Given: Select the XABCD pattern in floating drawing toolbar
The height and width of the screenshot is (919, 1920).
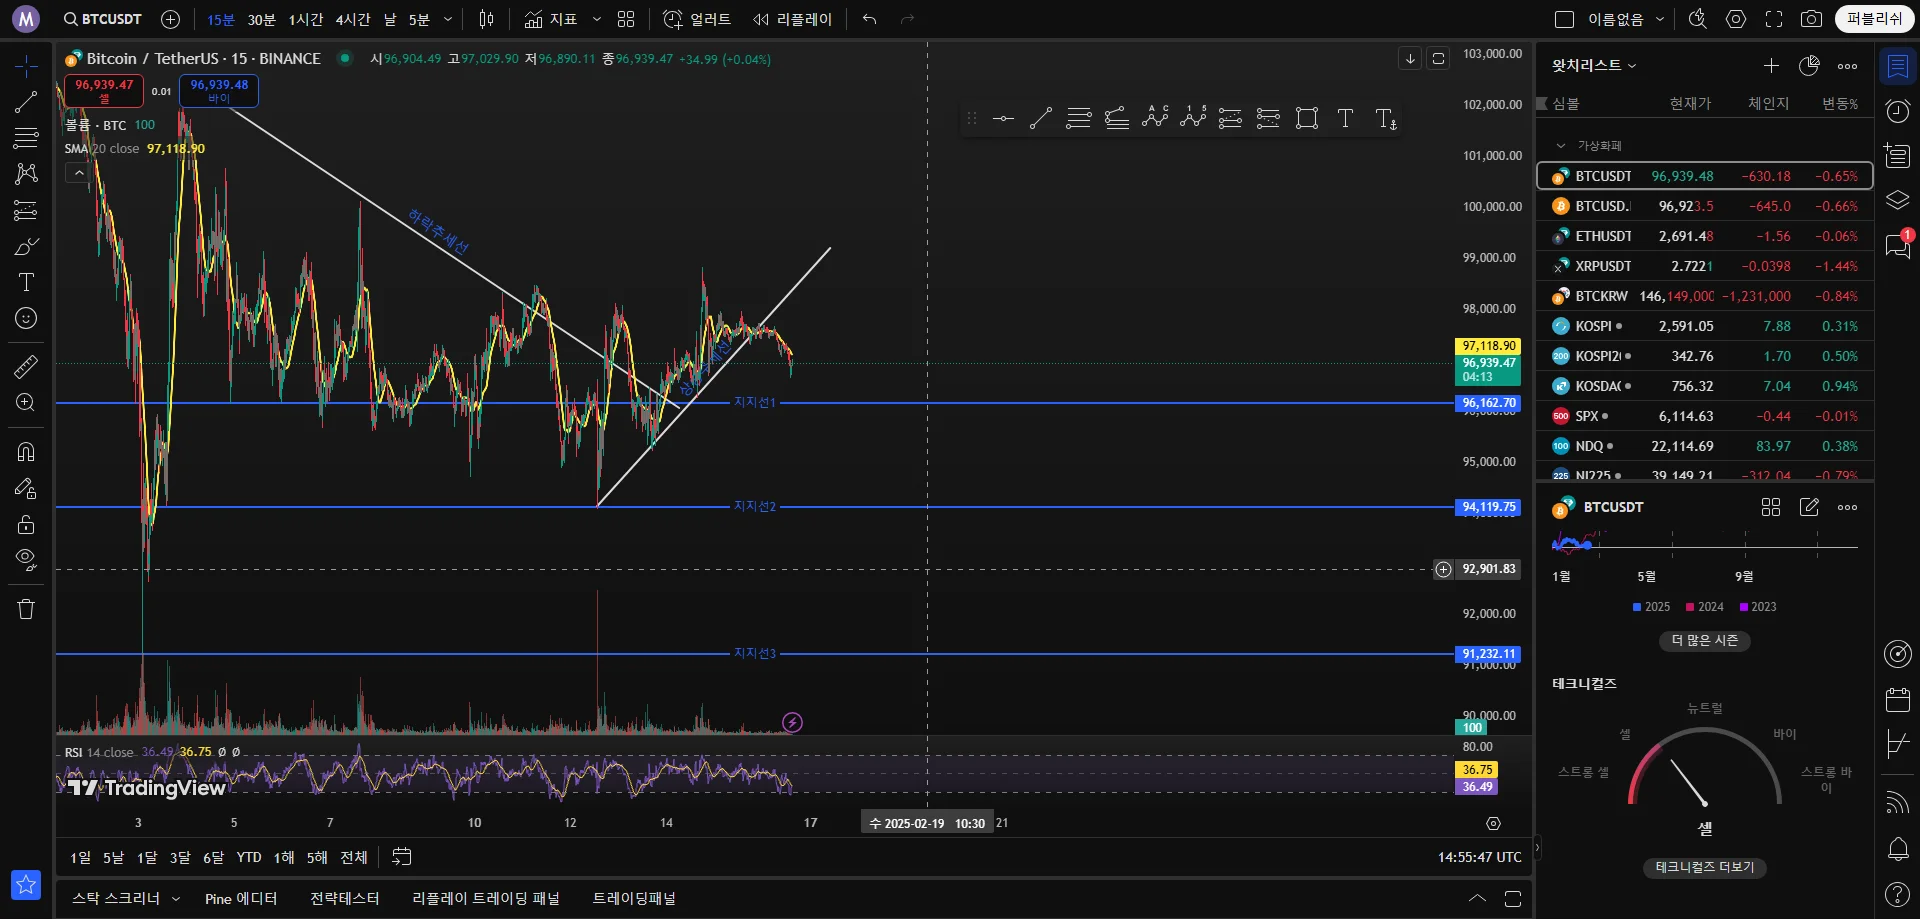Looking at the screenshot, I should coord(1155,118).
